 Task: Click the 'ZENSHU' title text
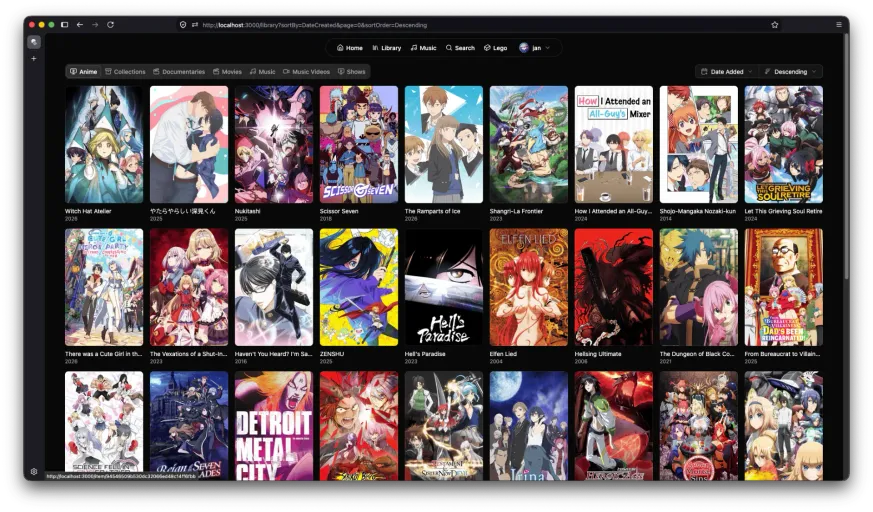tap(332, 354)
